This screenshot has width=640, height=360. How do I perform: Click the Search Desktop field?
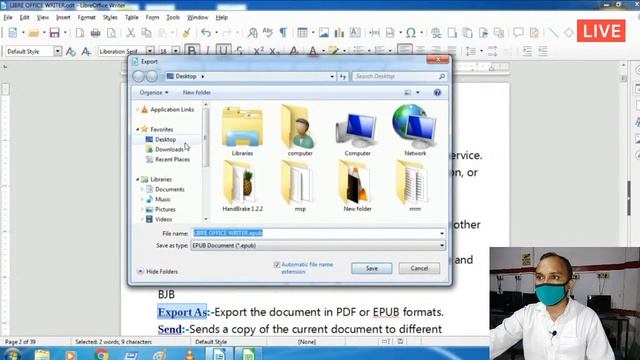pos(399,76)
